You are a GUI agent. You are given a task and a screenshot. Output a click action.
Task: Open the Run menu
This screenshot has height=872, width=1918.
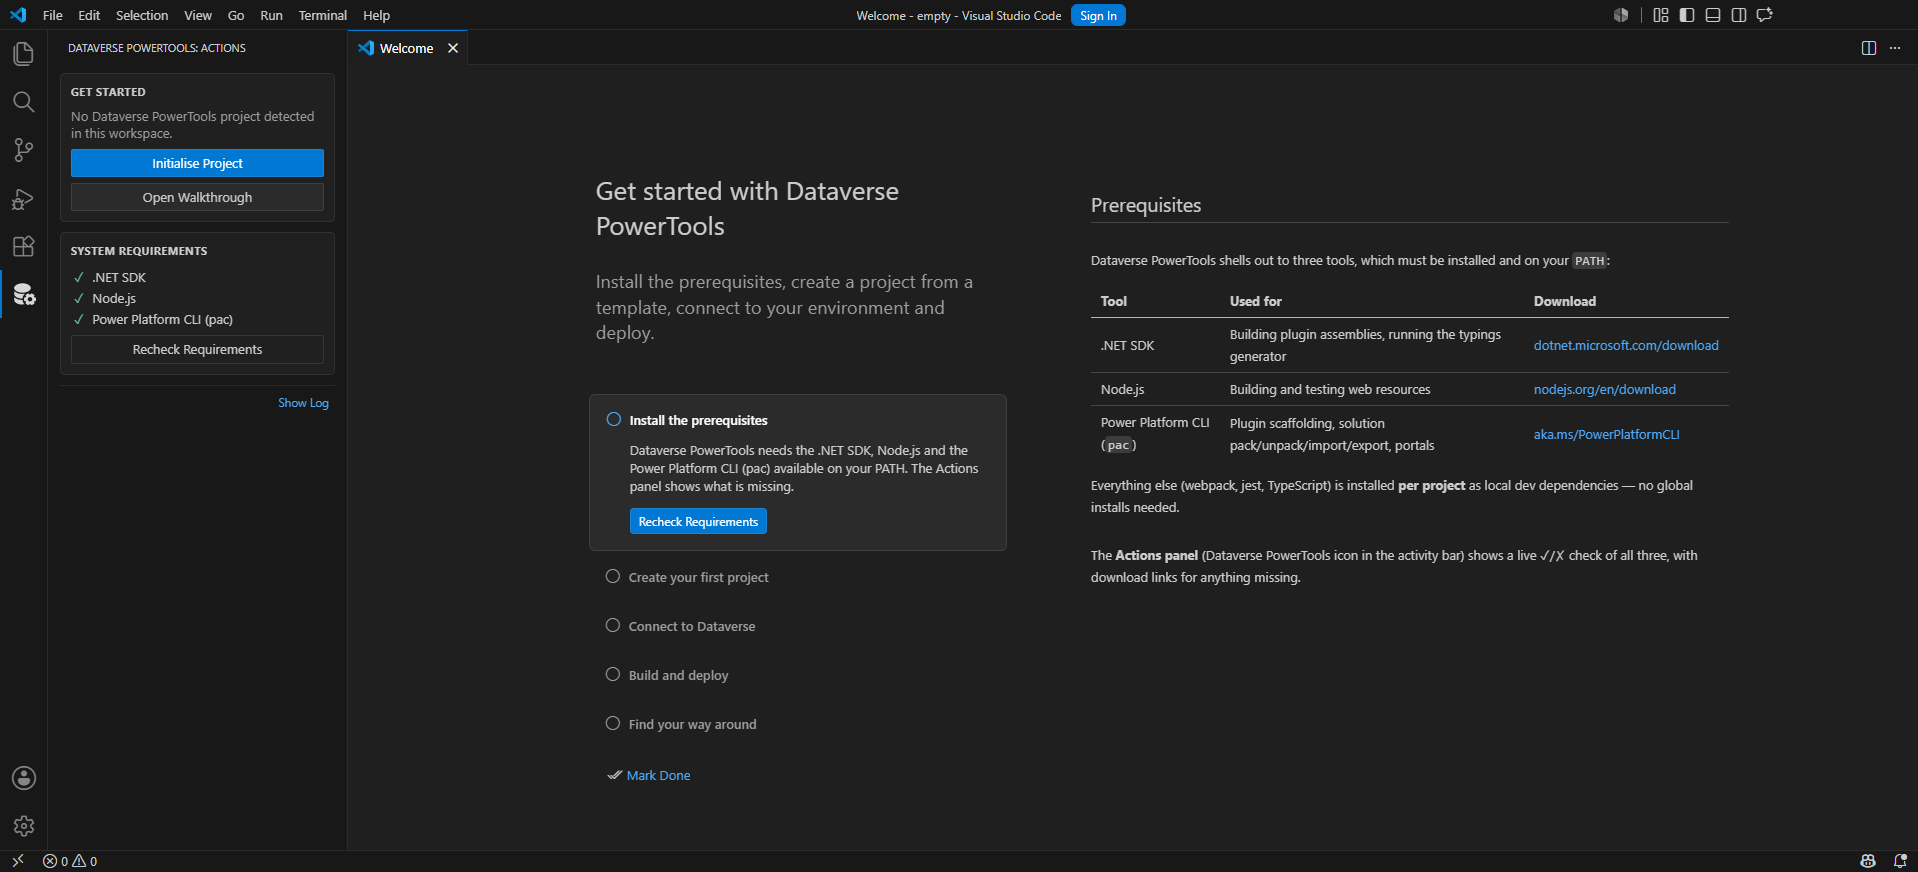click(x=271, y=15)
